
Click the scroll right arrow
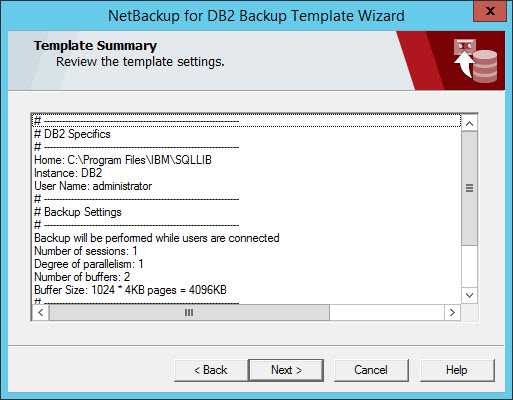452,313
